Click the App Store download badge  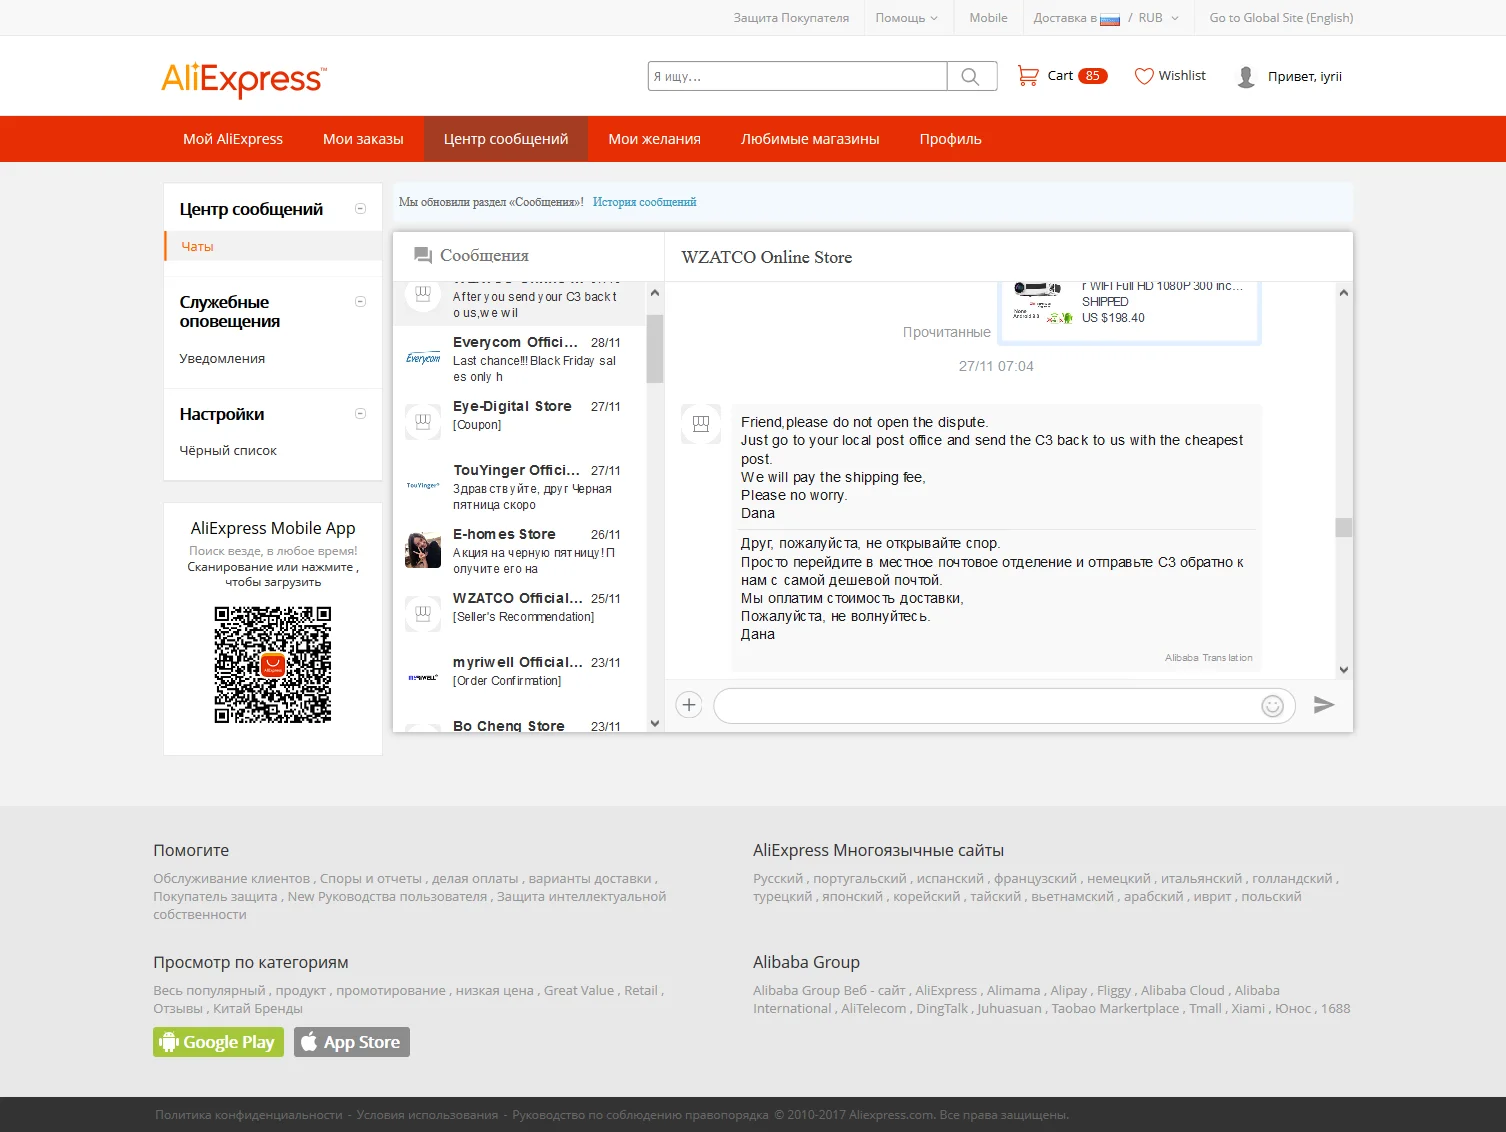click(352, 1042)
